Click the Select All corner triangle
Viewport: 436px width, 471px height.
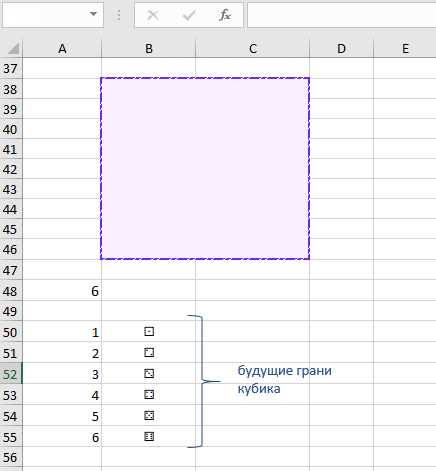13,49
